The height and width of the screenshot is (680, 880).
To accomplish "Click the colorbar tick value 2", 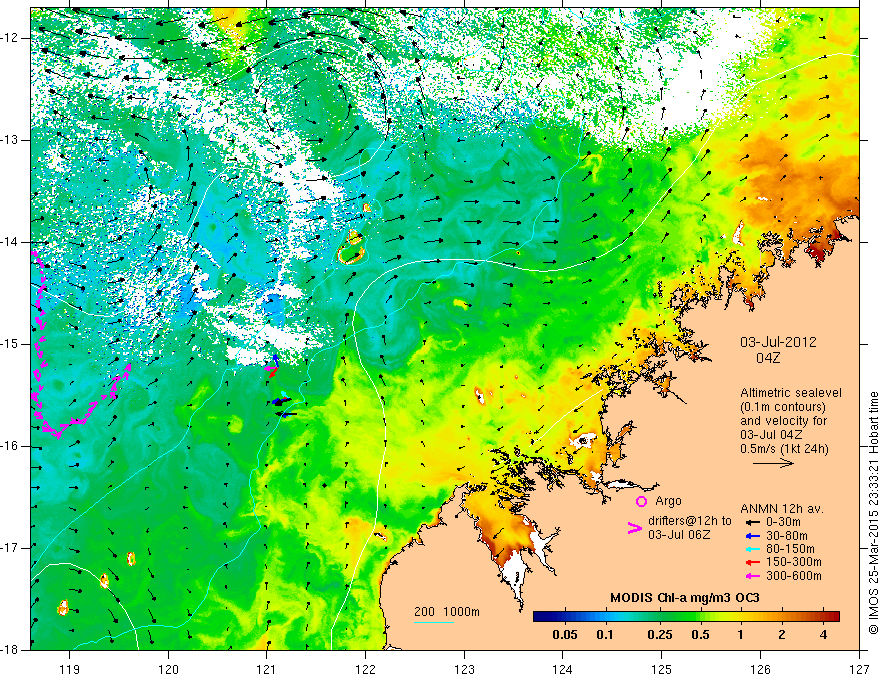I will 782,635.
